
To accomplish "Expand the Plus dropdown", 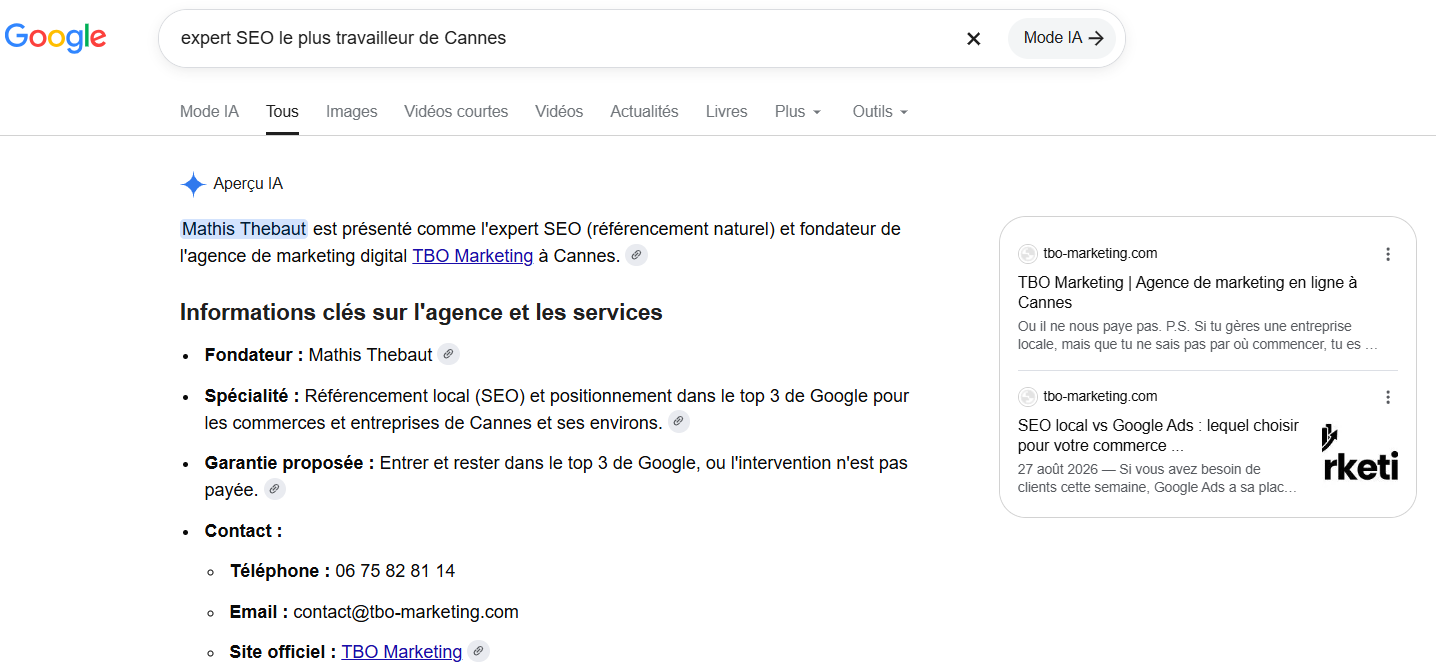I will click(x=798, y=111).
